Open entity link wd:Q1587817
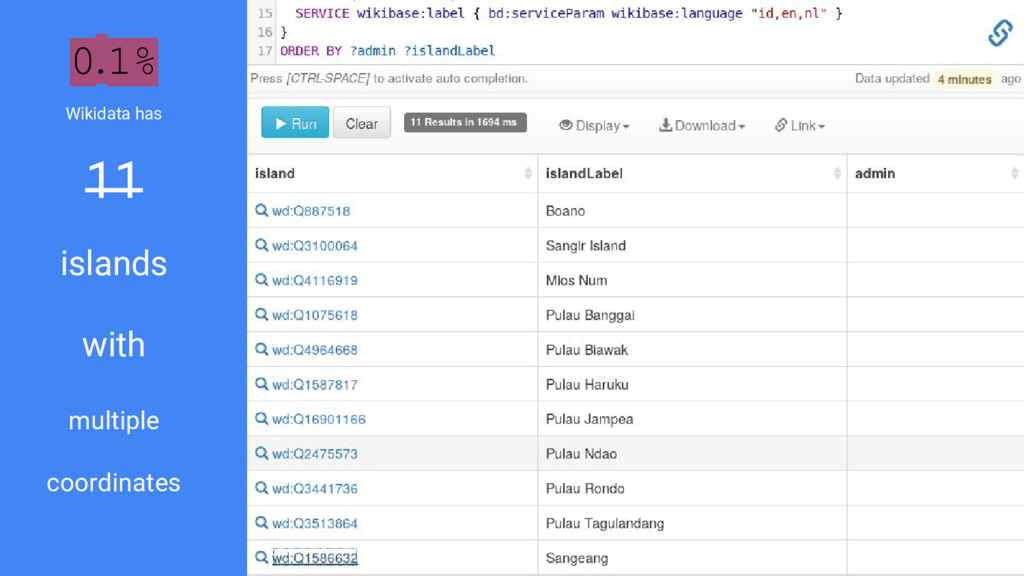 (x=315, y=385)
